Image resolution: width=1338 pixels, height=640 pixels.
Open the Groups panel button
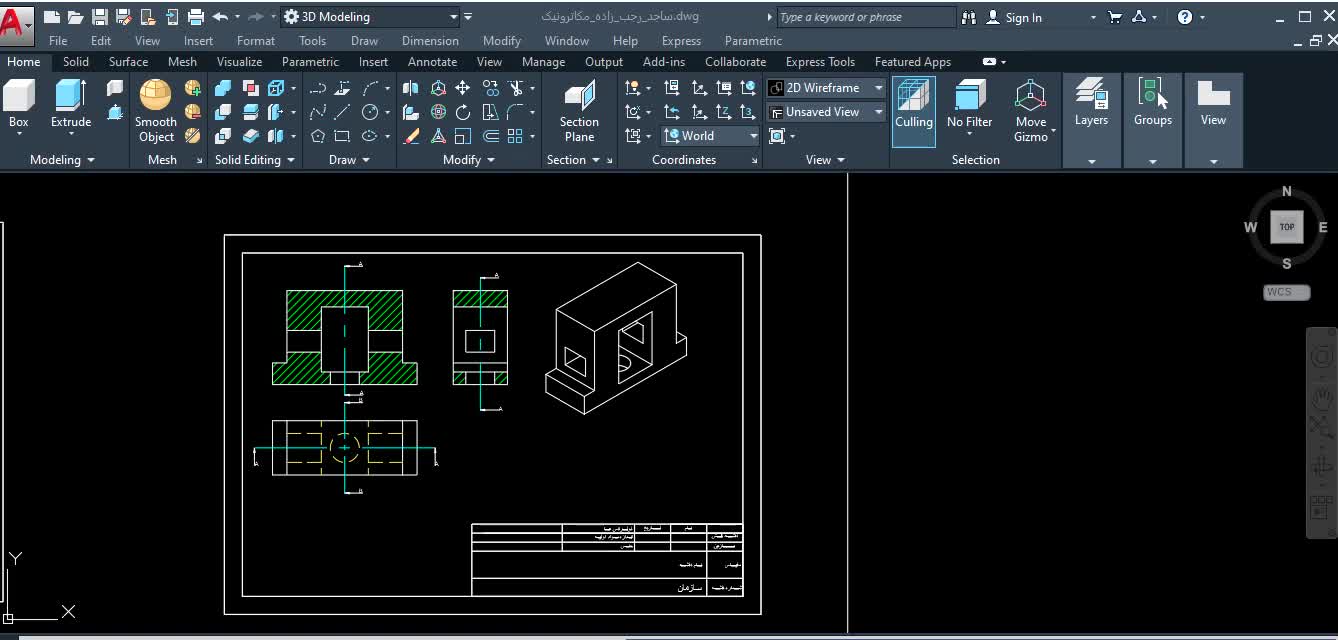pos(1152,120)
